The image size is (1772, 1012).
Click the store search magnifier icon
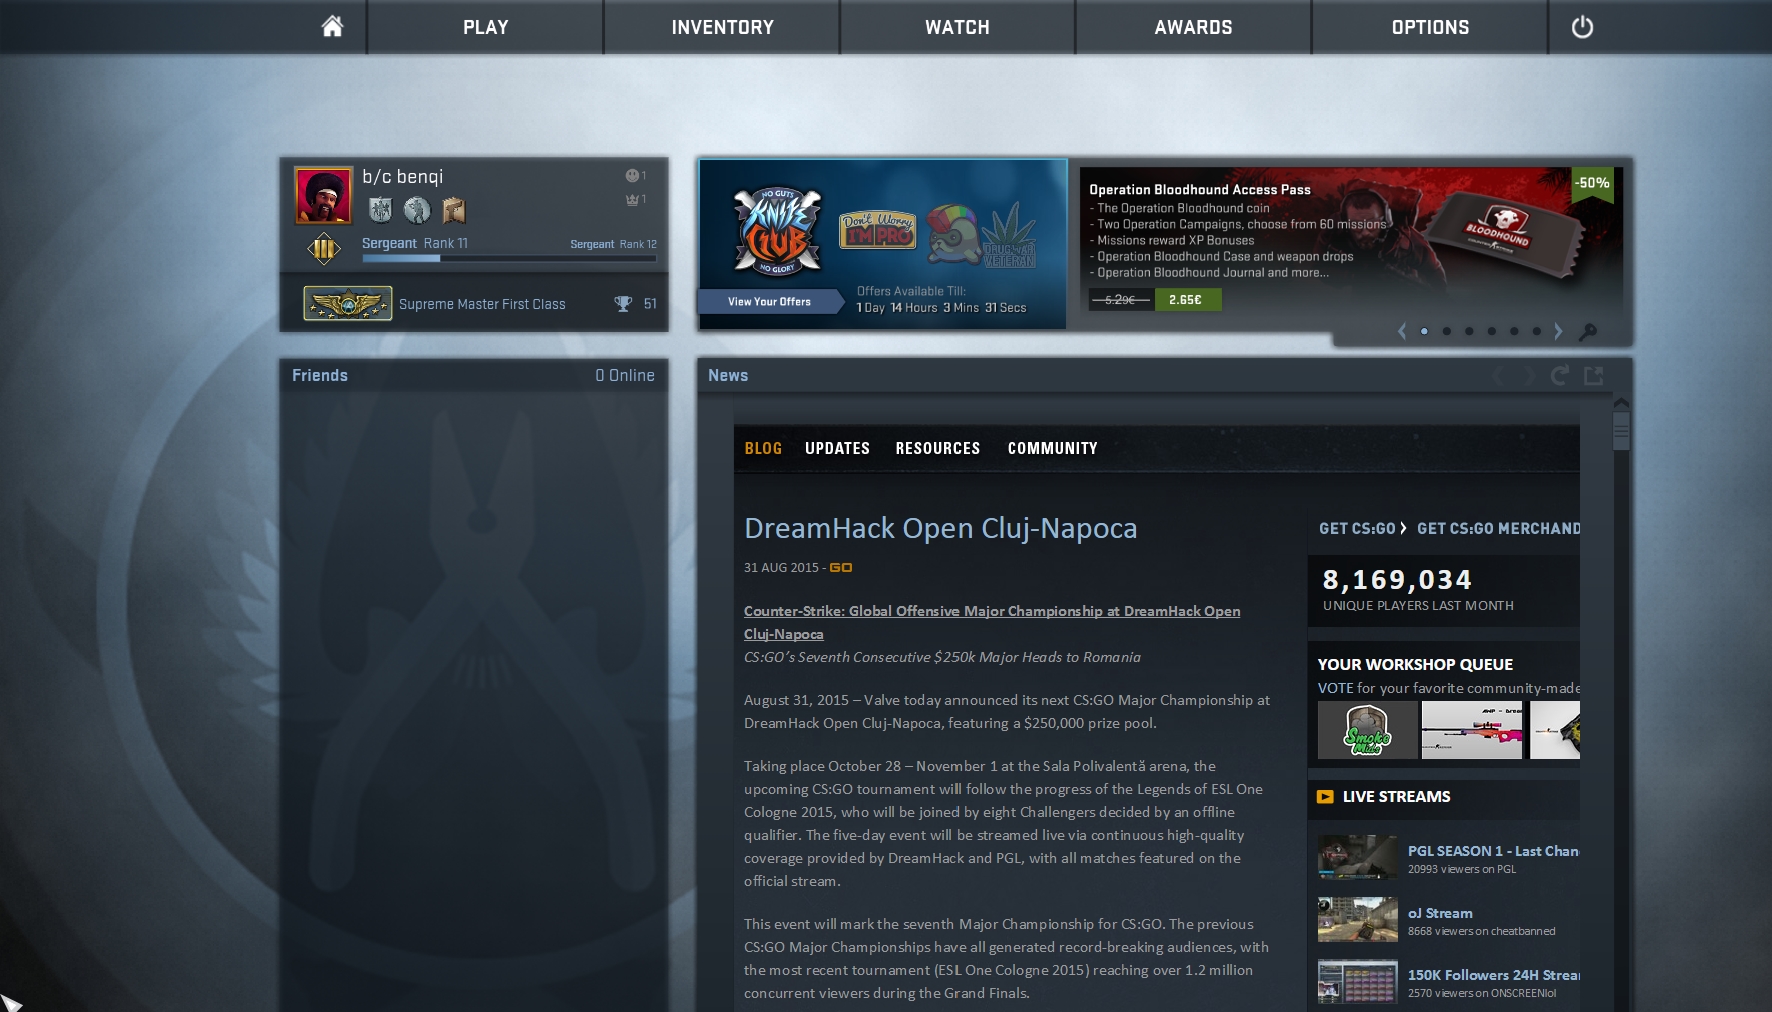click(x=1587, y=332)
